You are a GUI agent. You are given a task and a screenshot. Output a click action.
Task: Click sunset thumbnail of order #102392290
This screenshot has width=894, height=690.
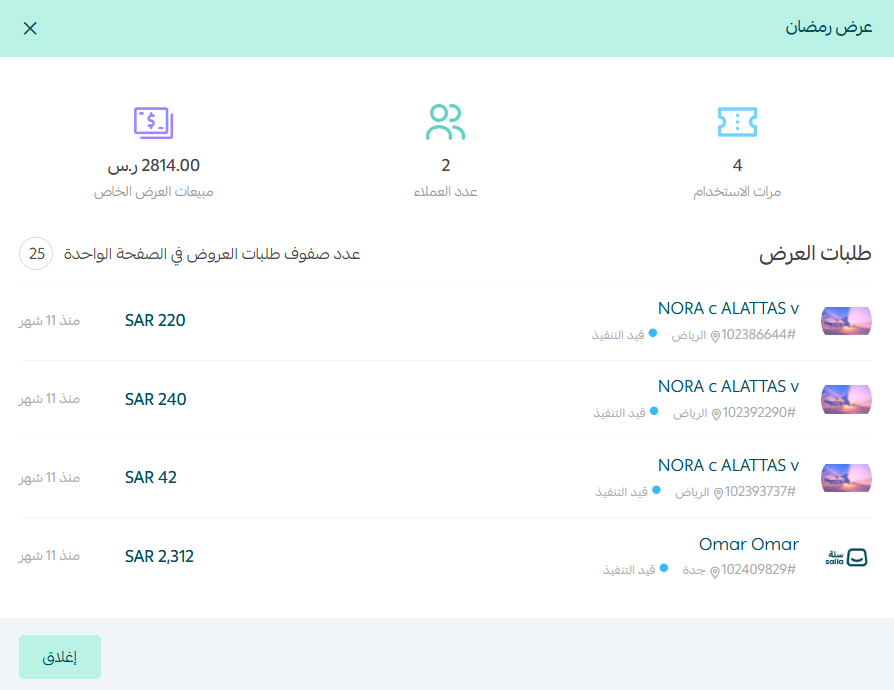(x=846, y=399)
